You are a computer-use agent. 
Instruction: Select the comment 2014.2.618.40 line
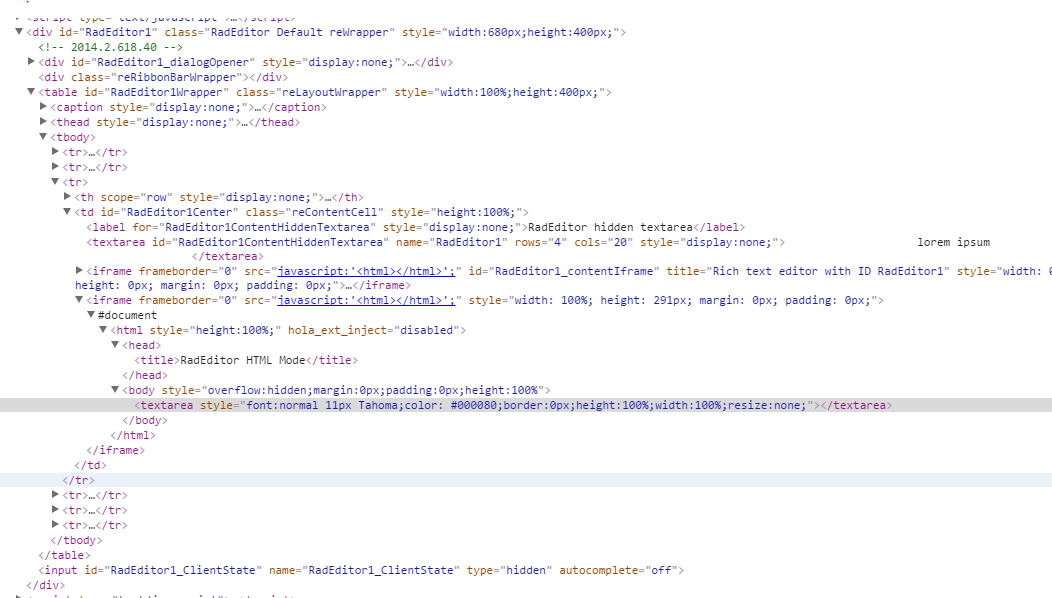(110, 47)
